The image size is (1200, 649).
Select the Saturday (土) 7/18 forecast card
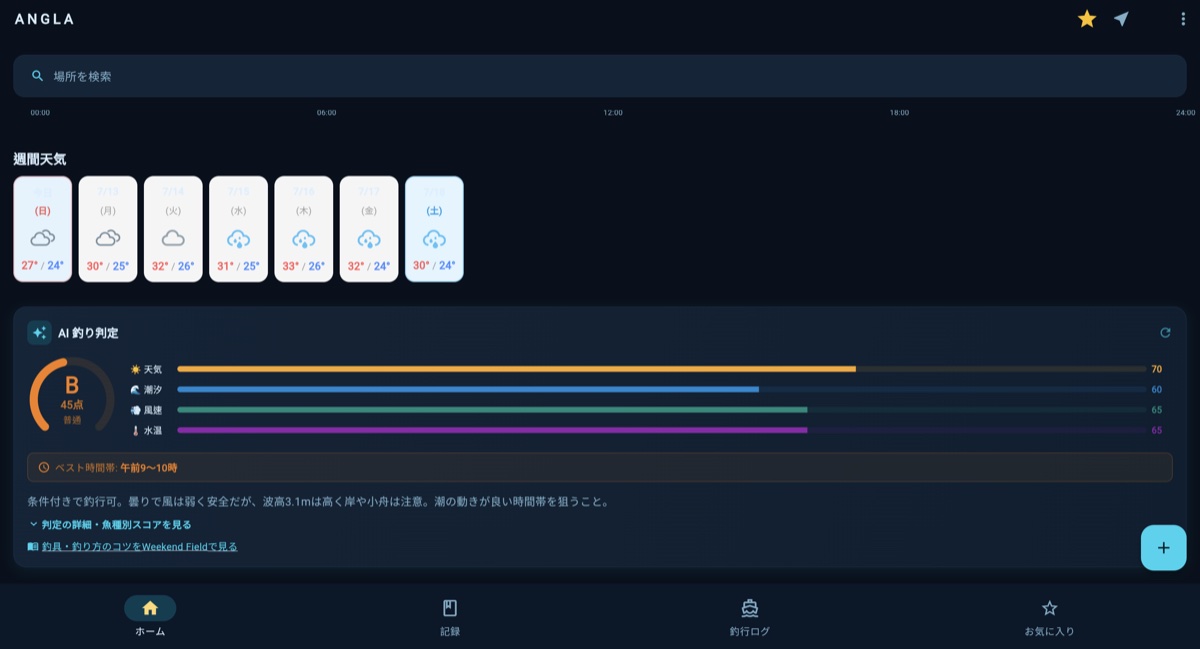click(434, 229)
